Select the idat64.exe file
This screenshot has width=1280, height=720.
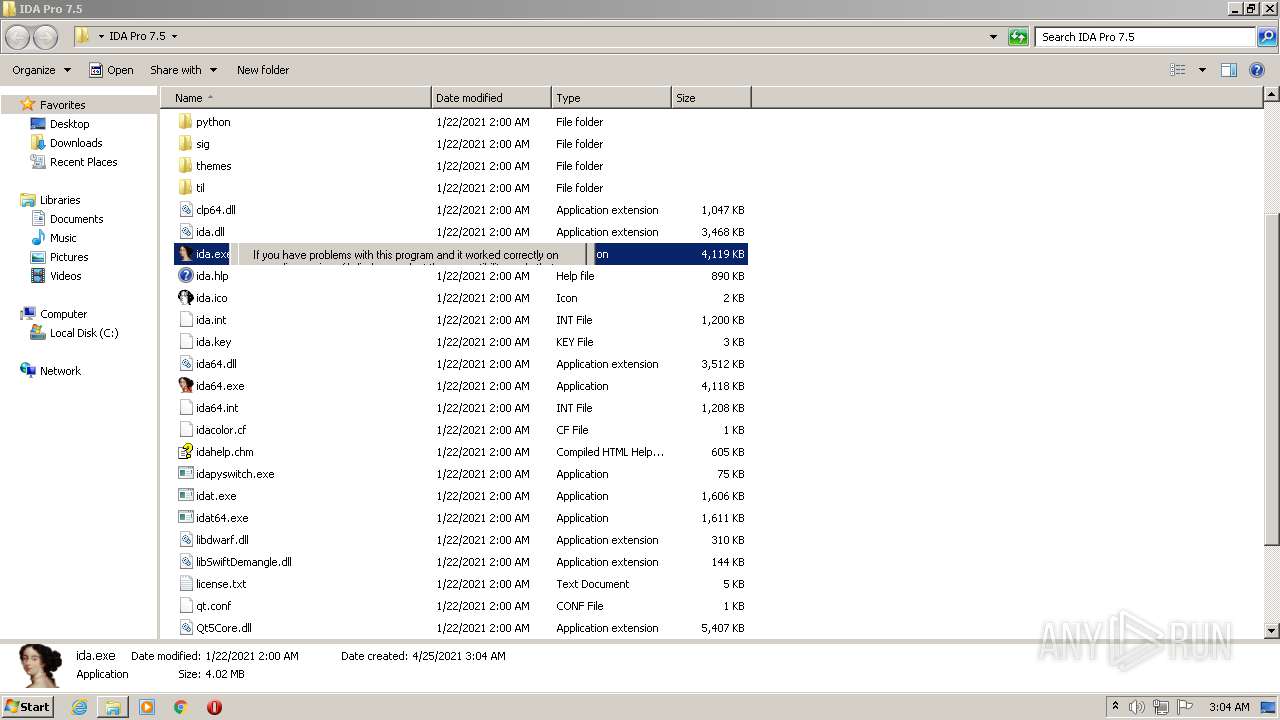click(222, 518)
